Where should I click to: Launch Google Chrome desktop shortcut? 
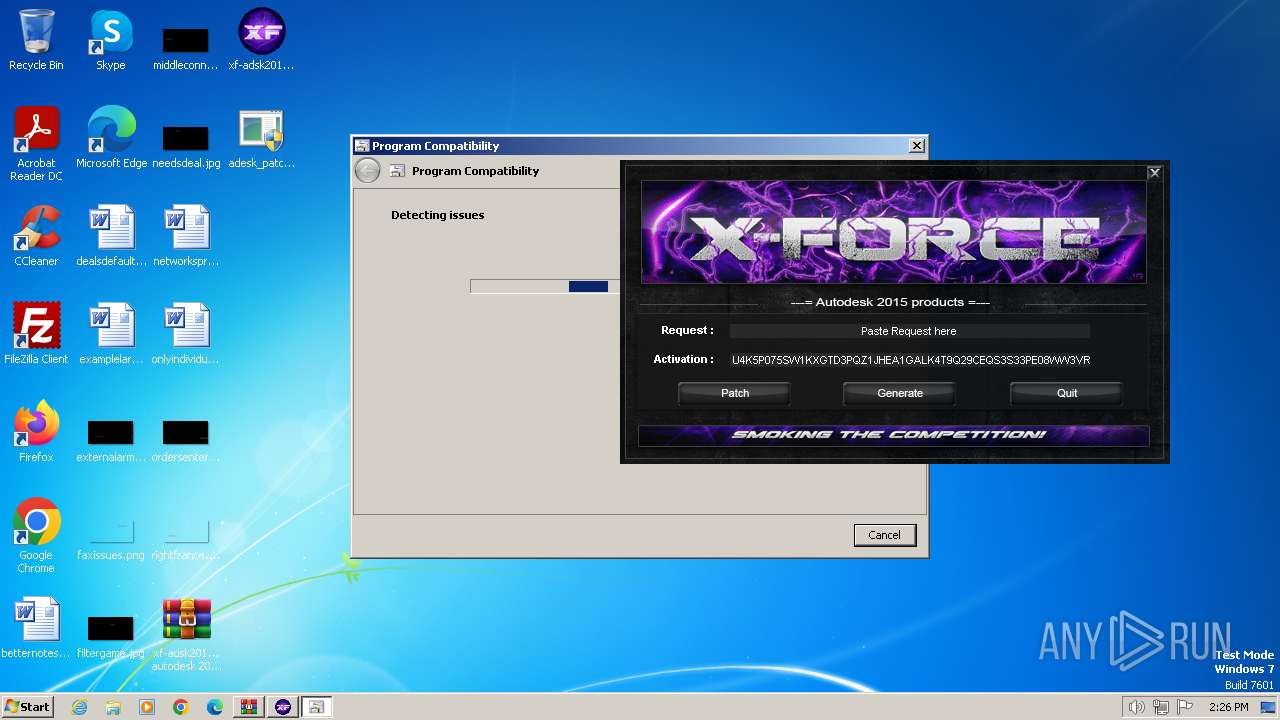coord(36,536)
